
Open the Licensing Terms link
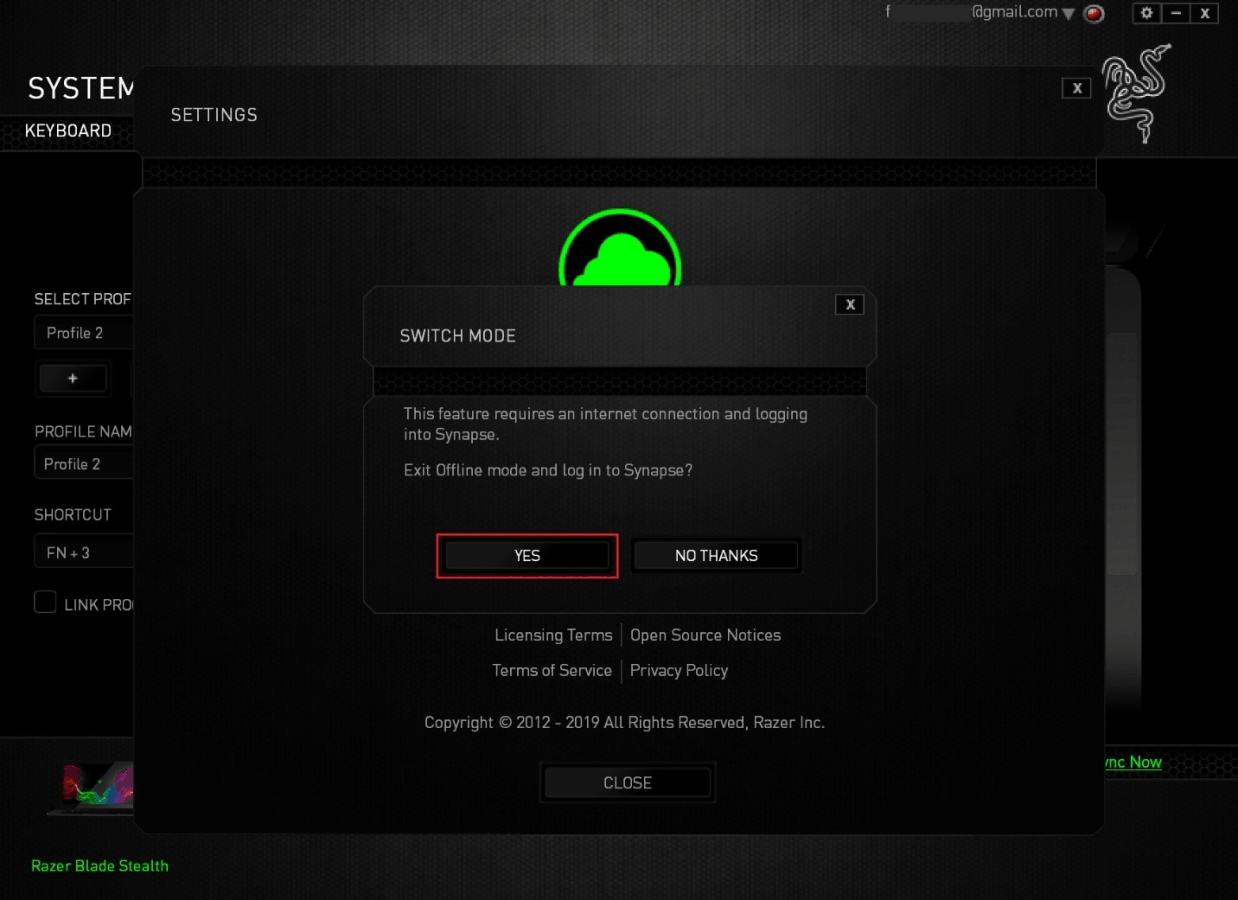pyautogui.click(x=553, y=635)
